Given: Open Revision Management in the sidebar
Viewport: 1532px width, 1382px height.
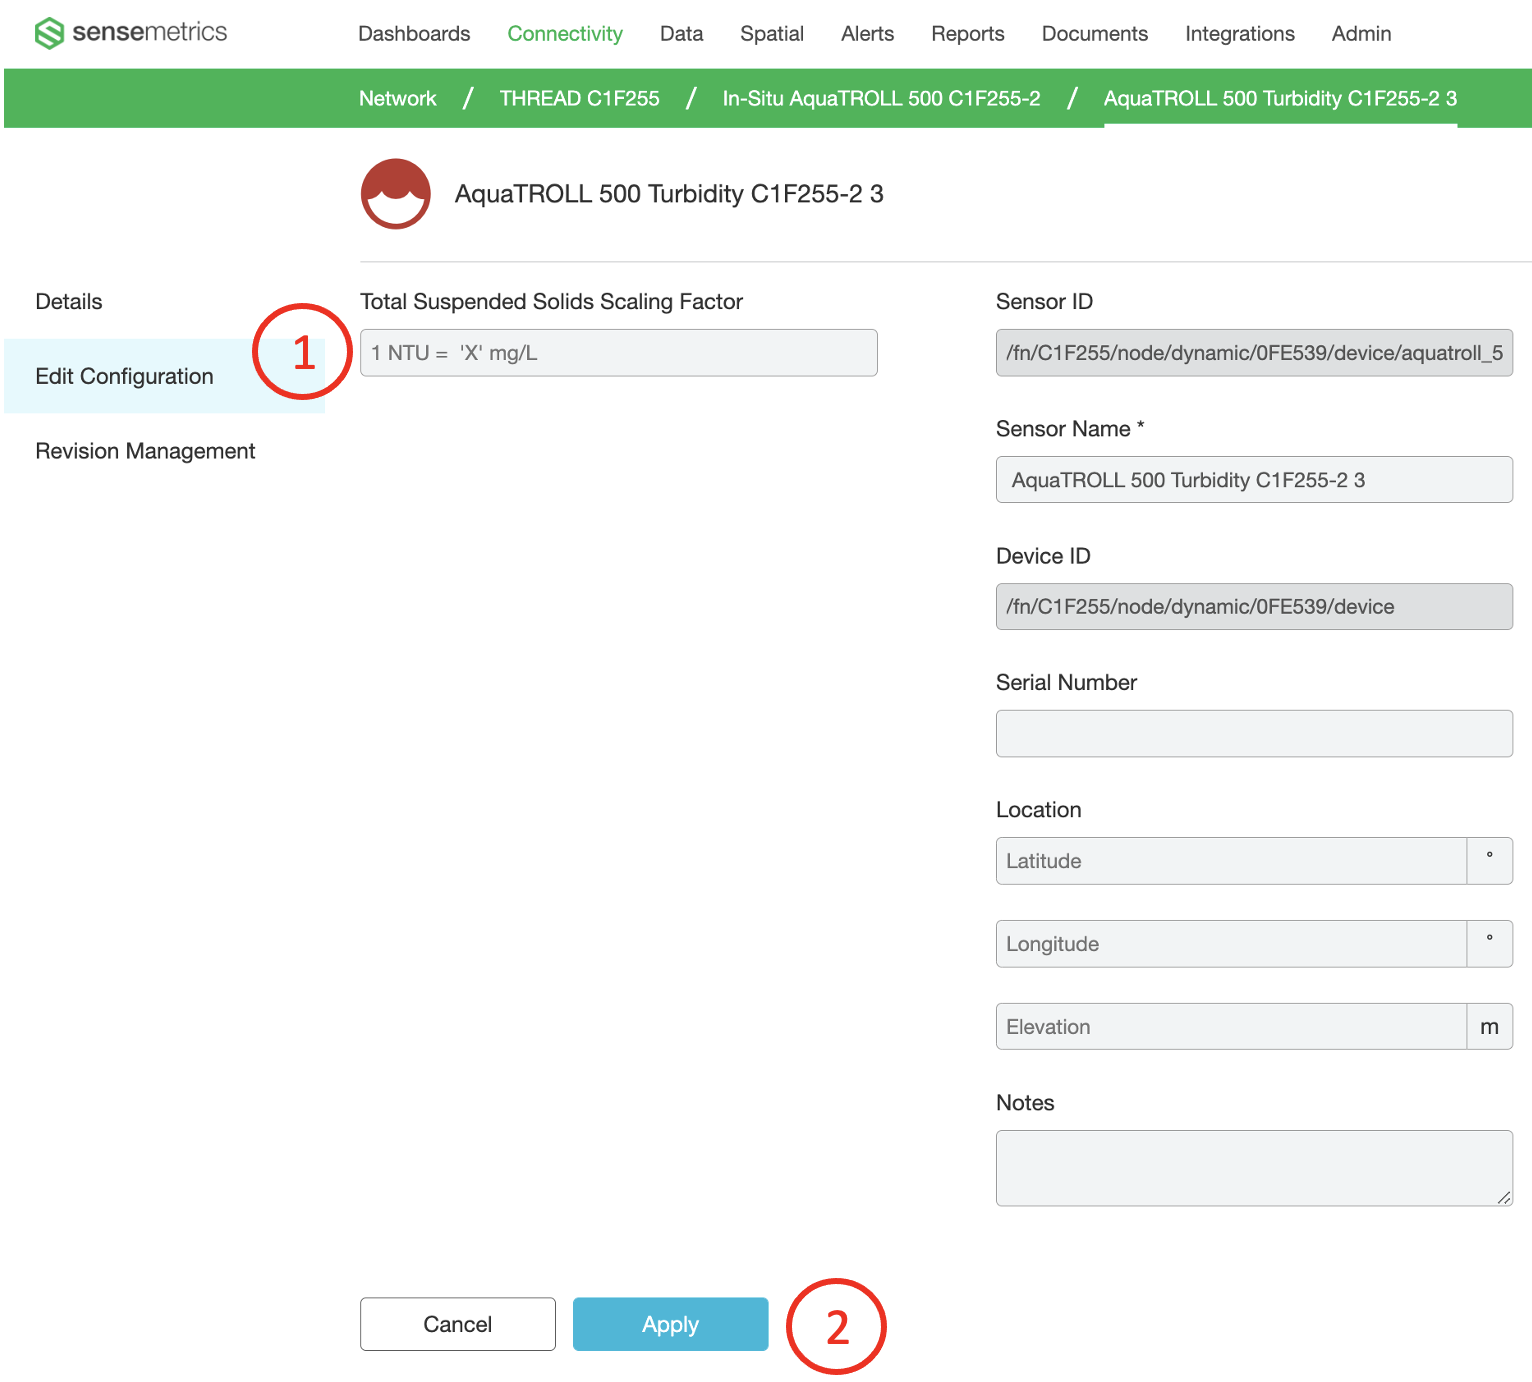Looking at the screenshot, I should [146, 451].
